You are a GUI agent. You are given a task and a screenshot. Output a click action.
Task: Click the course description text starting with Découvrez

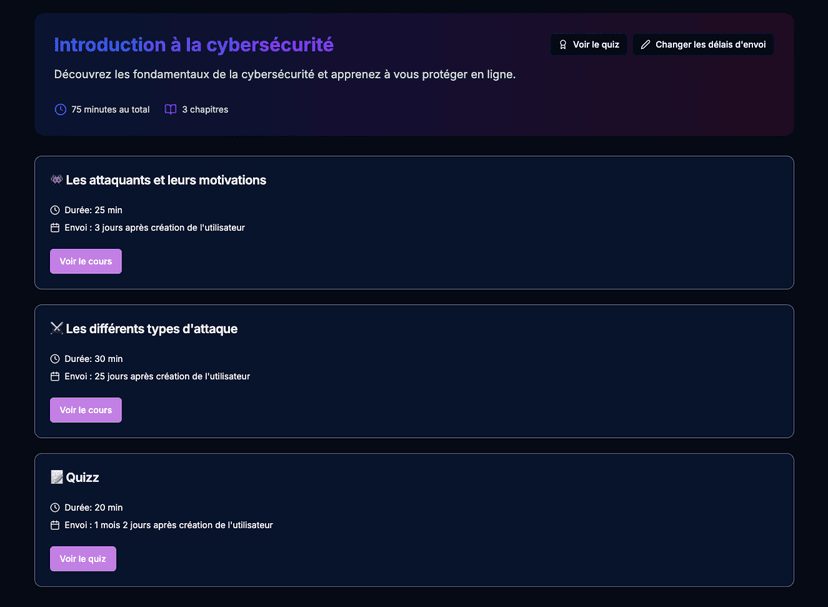coord(285,75)
